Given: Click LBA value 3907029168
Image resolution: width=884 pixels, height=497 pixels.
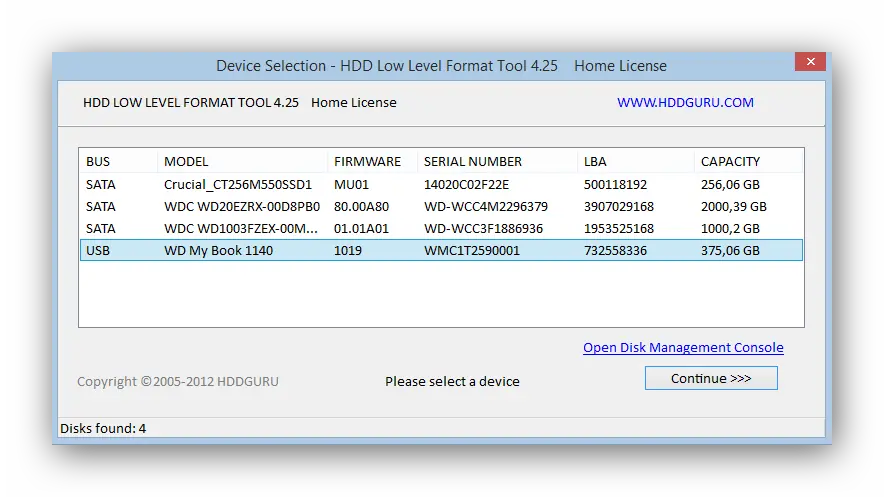Looking at the screenshot, I should [618, 206].
